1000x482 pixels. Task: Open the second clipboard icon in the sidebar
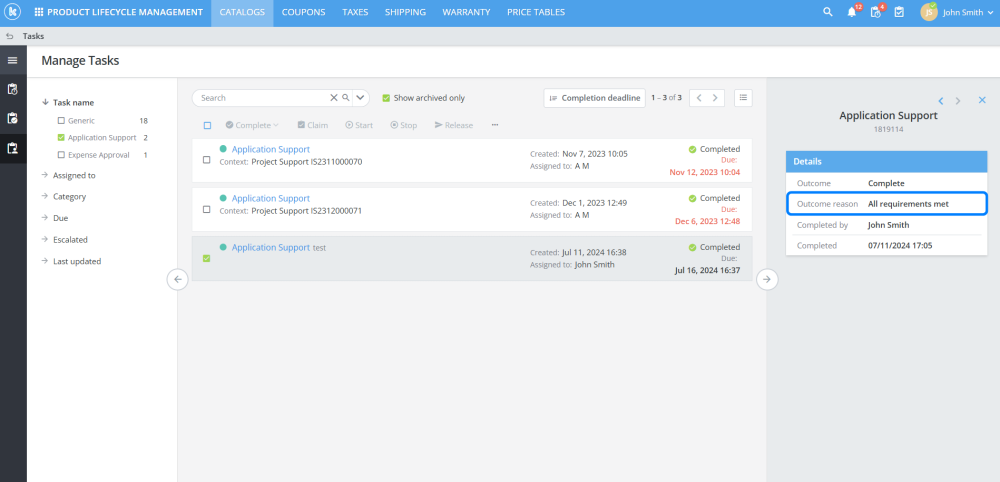coord(13,119)
